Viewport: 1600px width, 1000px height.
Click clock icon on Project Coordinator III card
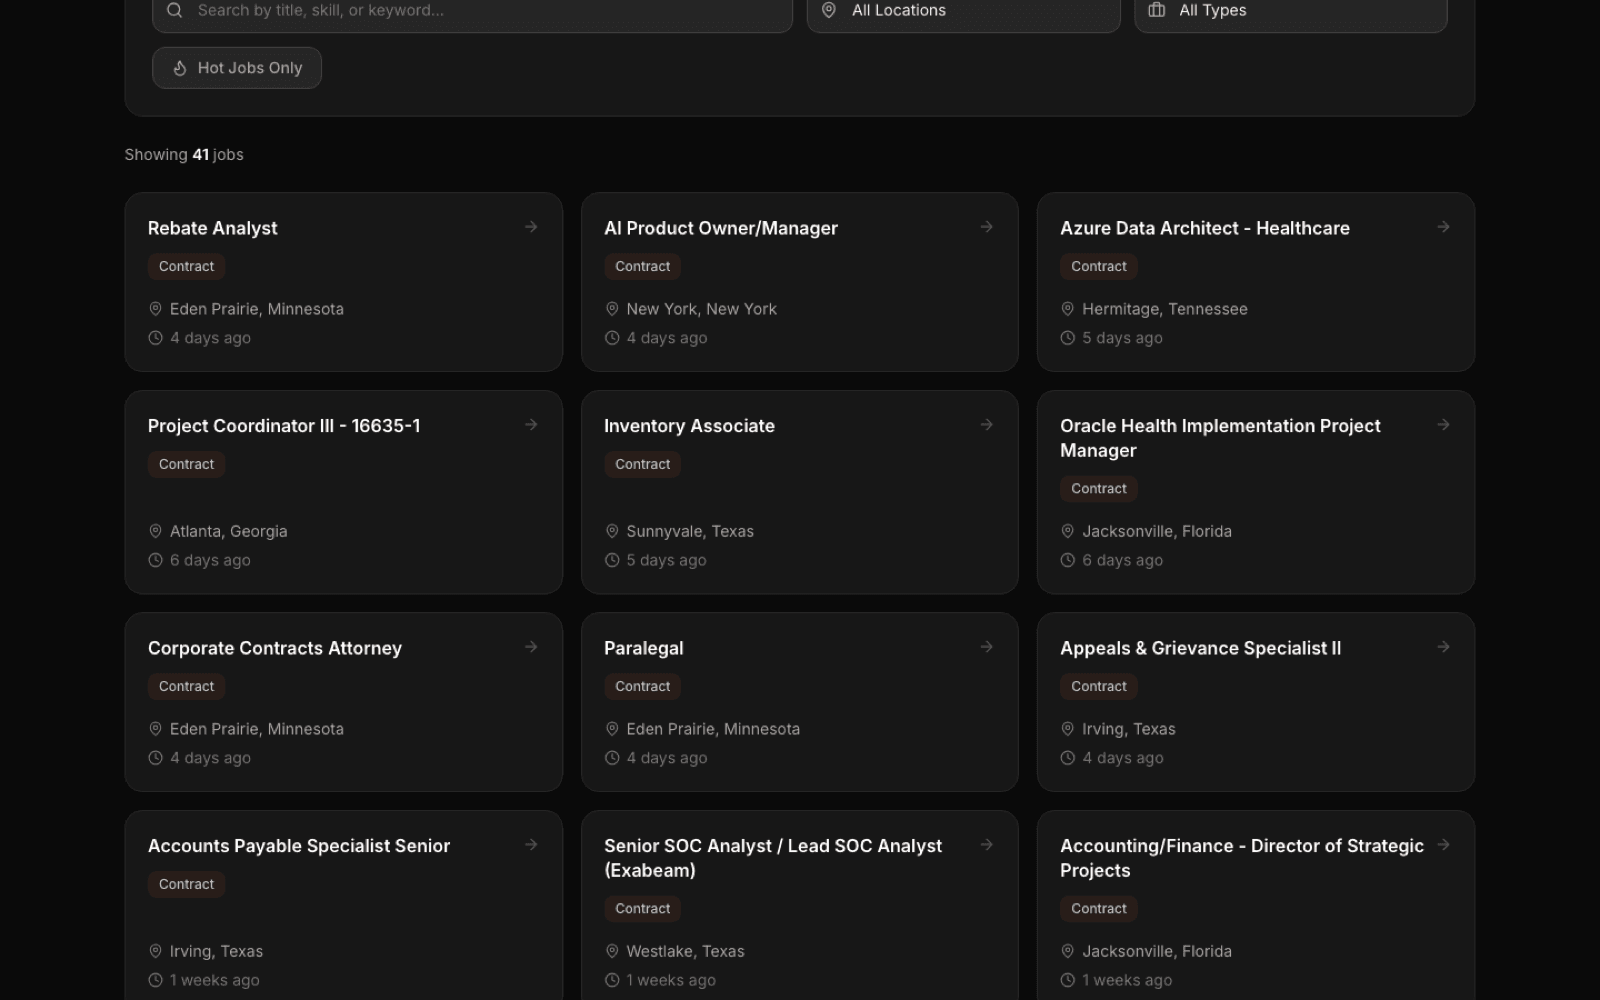tap(155, 560)
